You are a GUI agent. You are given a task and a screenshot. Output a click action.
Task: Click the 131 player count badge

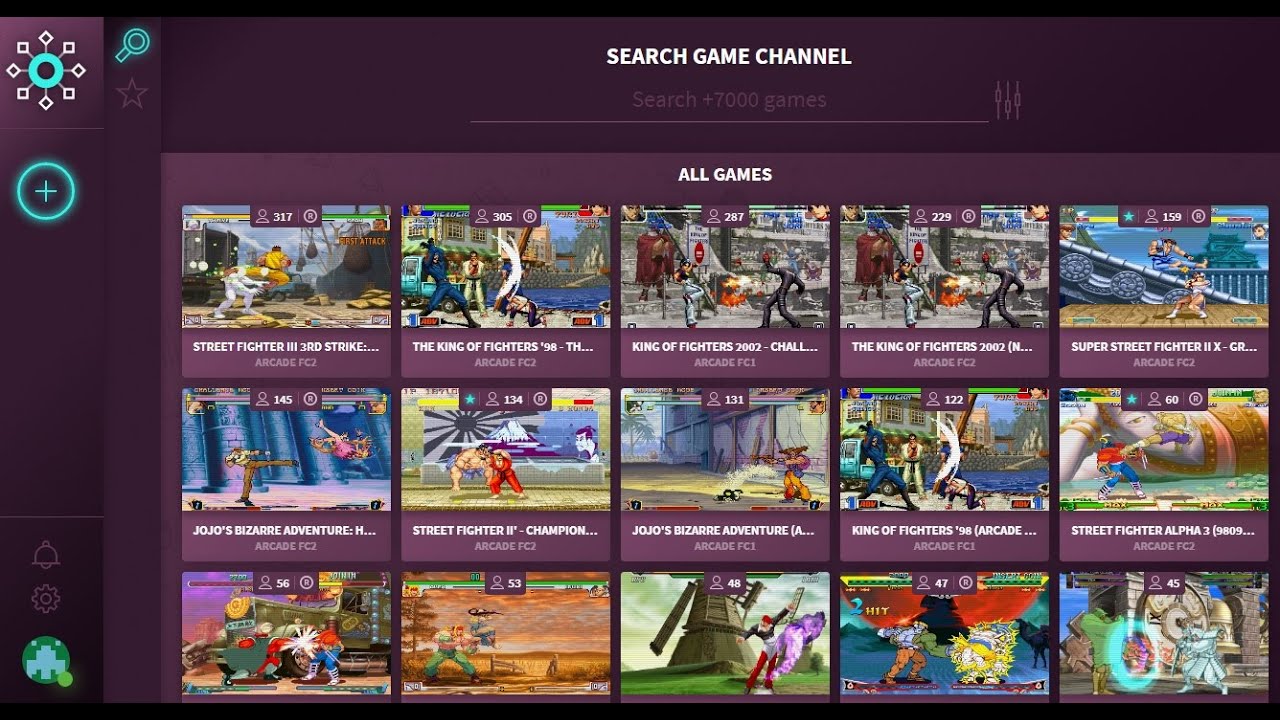725,399
